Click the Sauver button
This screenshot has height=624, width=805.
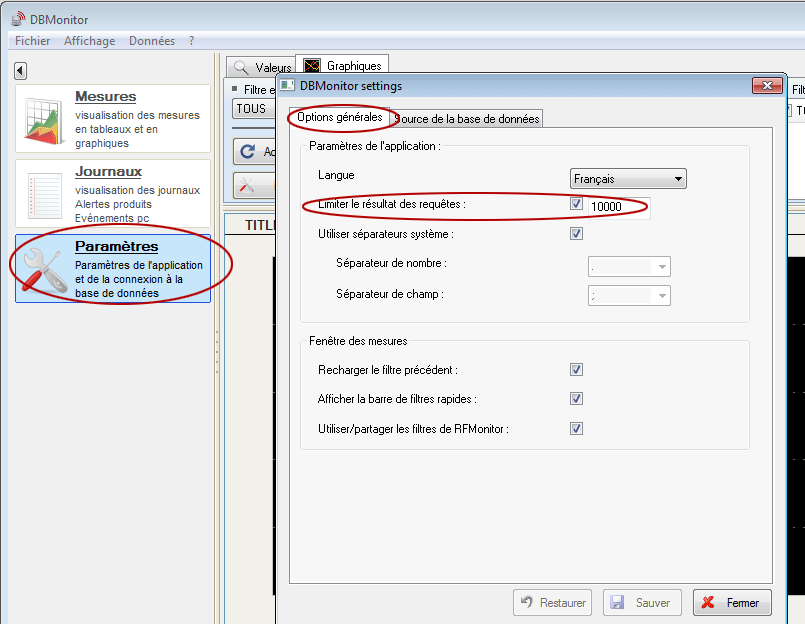tap(642, 602)
